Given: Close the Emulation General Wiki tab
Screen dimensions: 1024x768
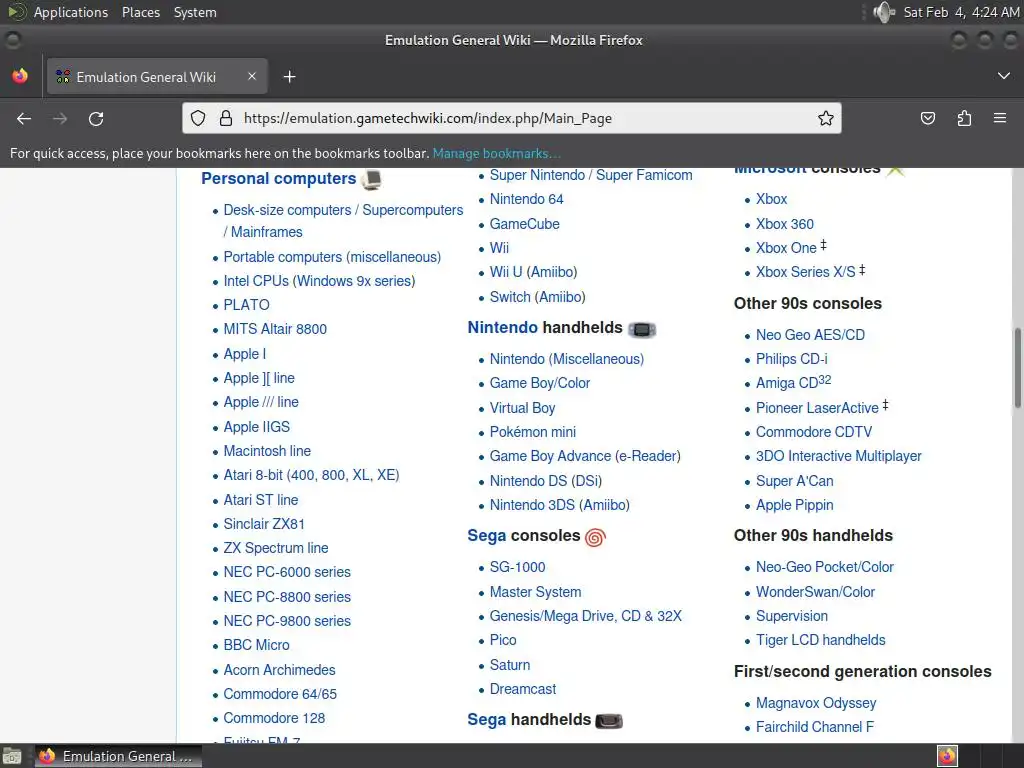Looking at the screenshot, I should [x=251, y=76].
